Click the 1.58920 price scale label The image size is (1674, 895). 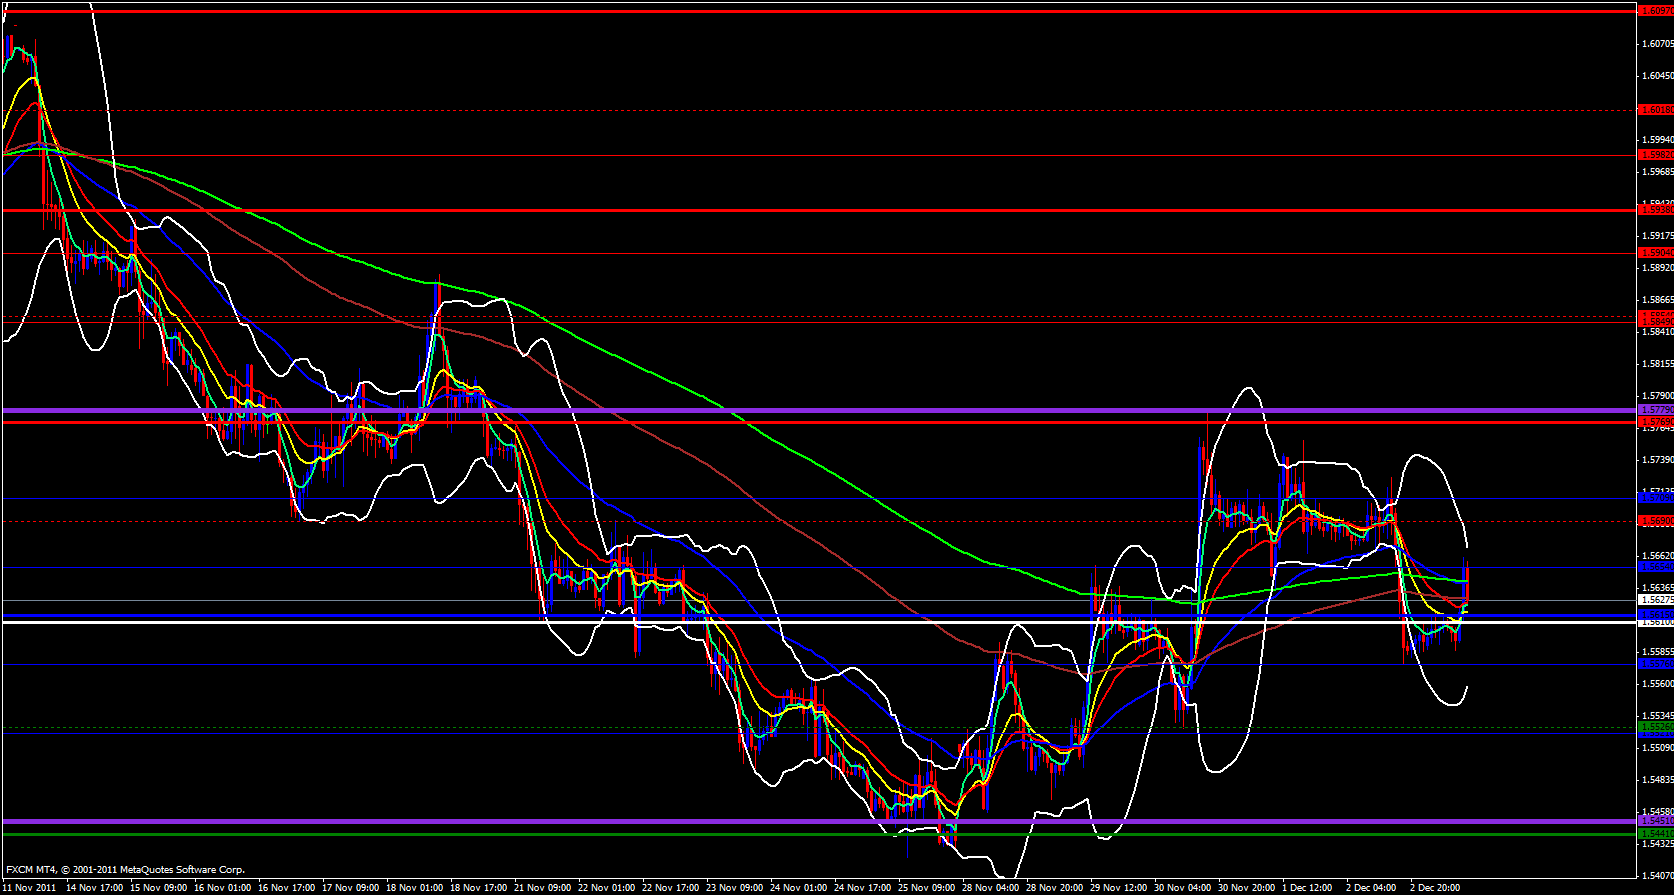pos(1657,267)
